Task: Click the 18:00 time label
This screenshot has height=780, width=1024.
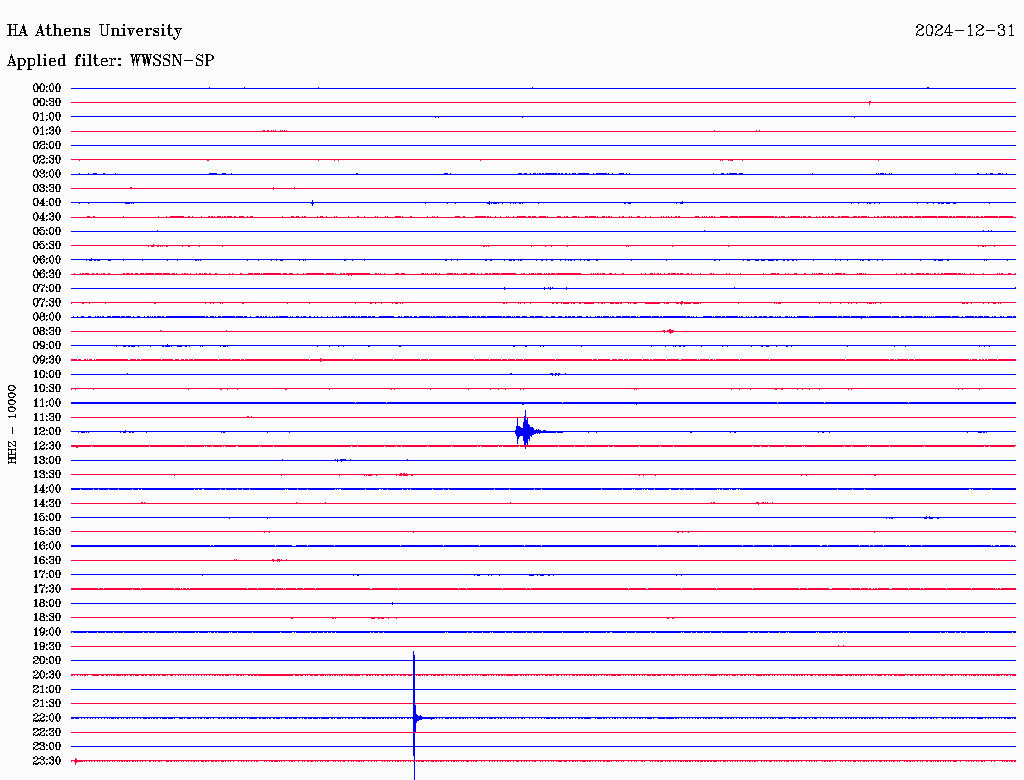Action: click(x=47, y=604)
